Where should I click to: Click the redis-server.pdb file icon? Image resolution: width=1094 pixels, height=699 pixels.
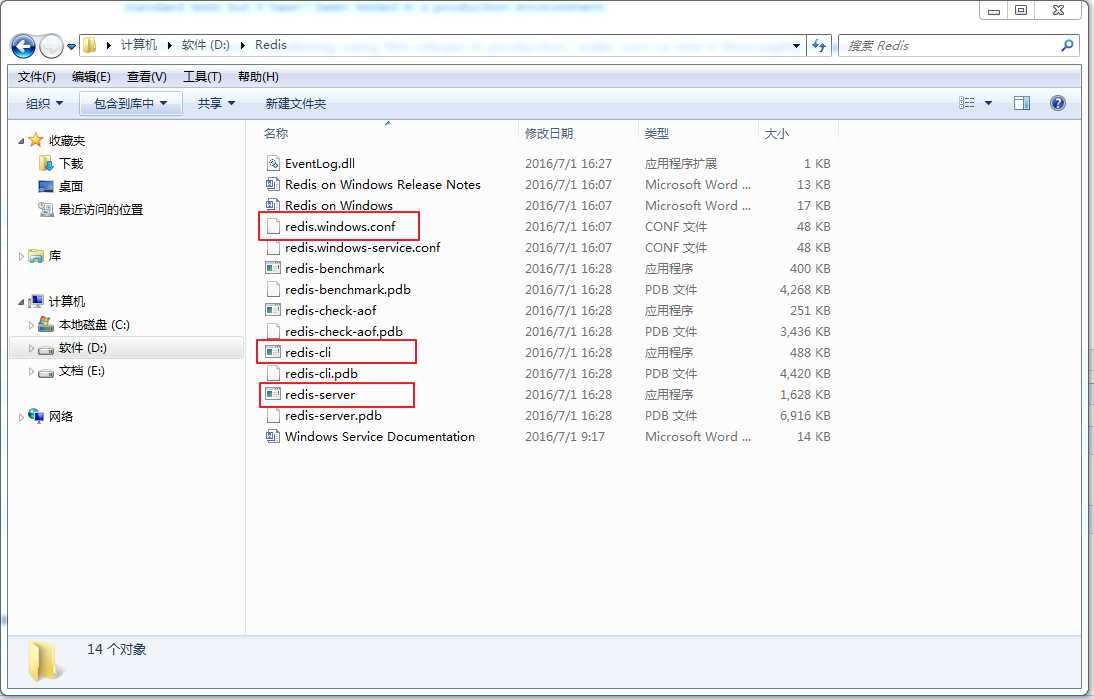[x=273, y=414]
